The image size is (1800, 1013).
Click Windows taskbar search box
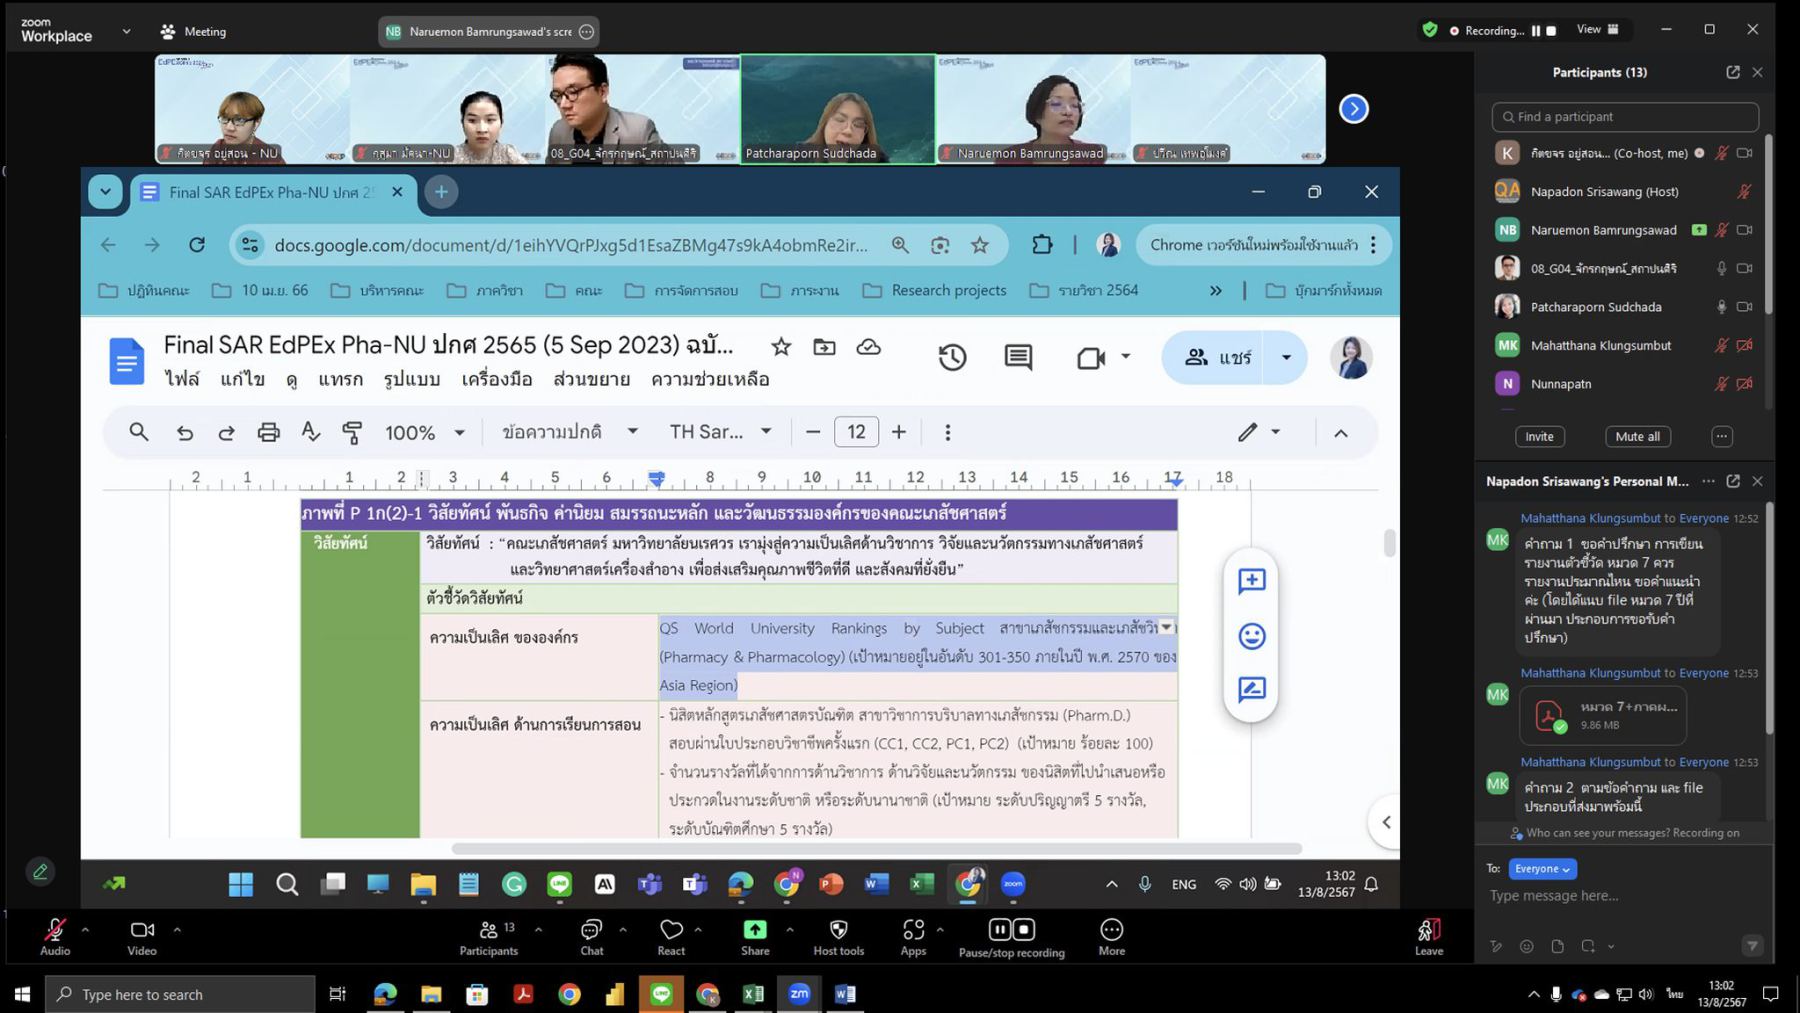click(x=180, y=994)
